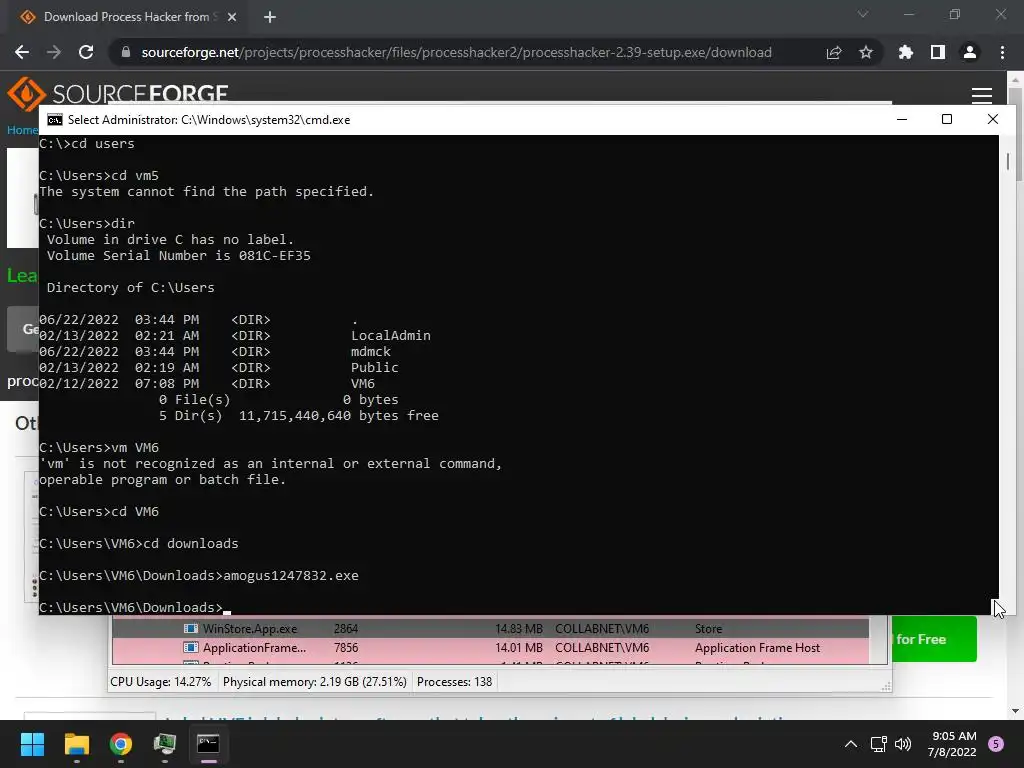
Task: Close the Download Process Hacker tab
Action: [x=232, y=17]
